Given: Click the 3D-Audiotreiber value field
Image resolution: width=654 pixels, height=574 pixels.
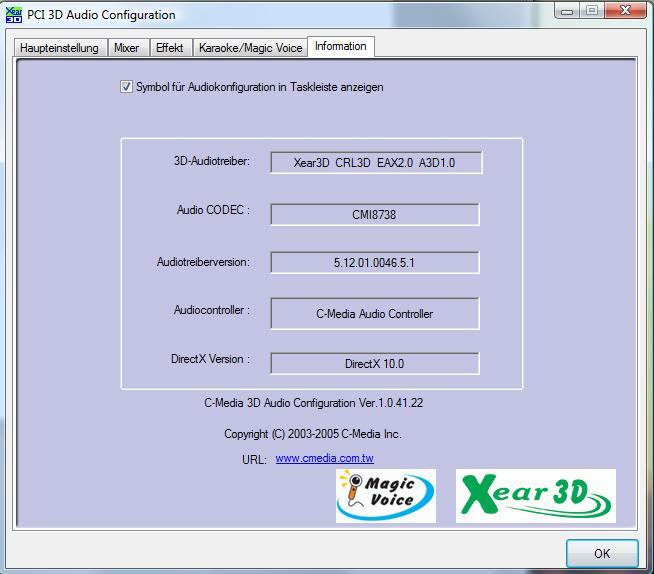Looking at the screenshot, I should tap(376, 163).
